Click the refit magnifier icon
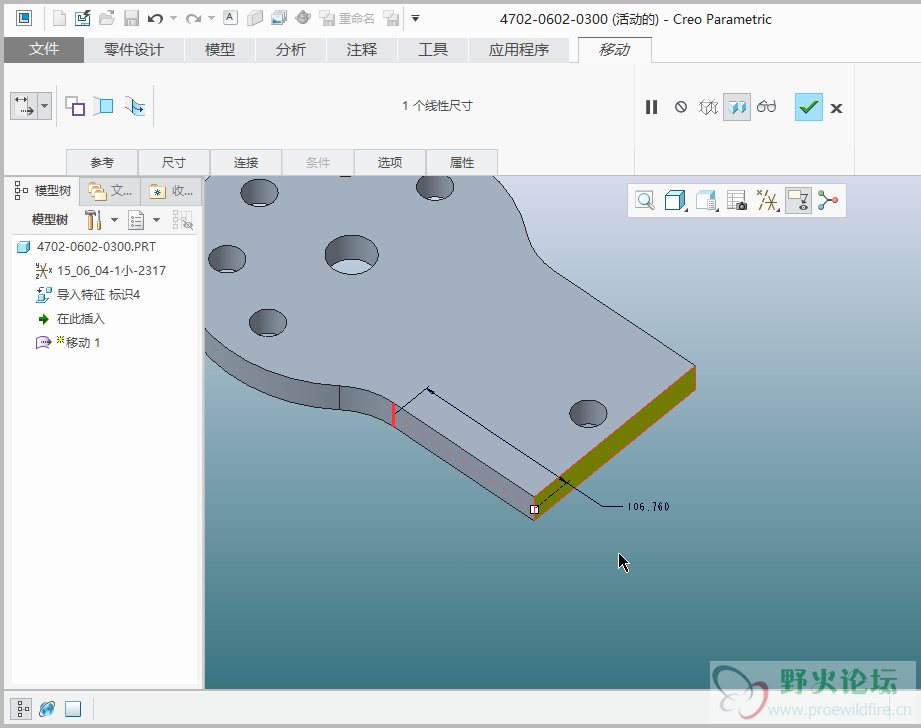921x728 pixels. 644,200
